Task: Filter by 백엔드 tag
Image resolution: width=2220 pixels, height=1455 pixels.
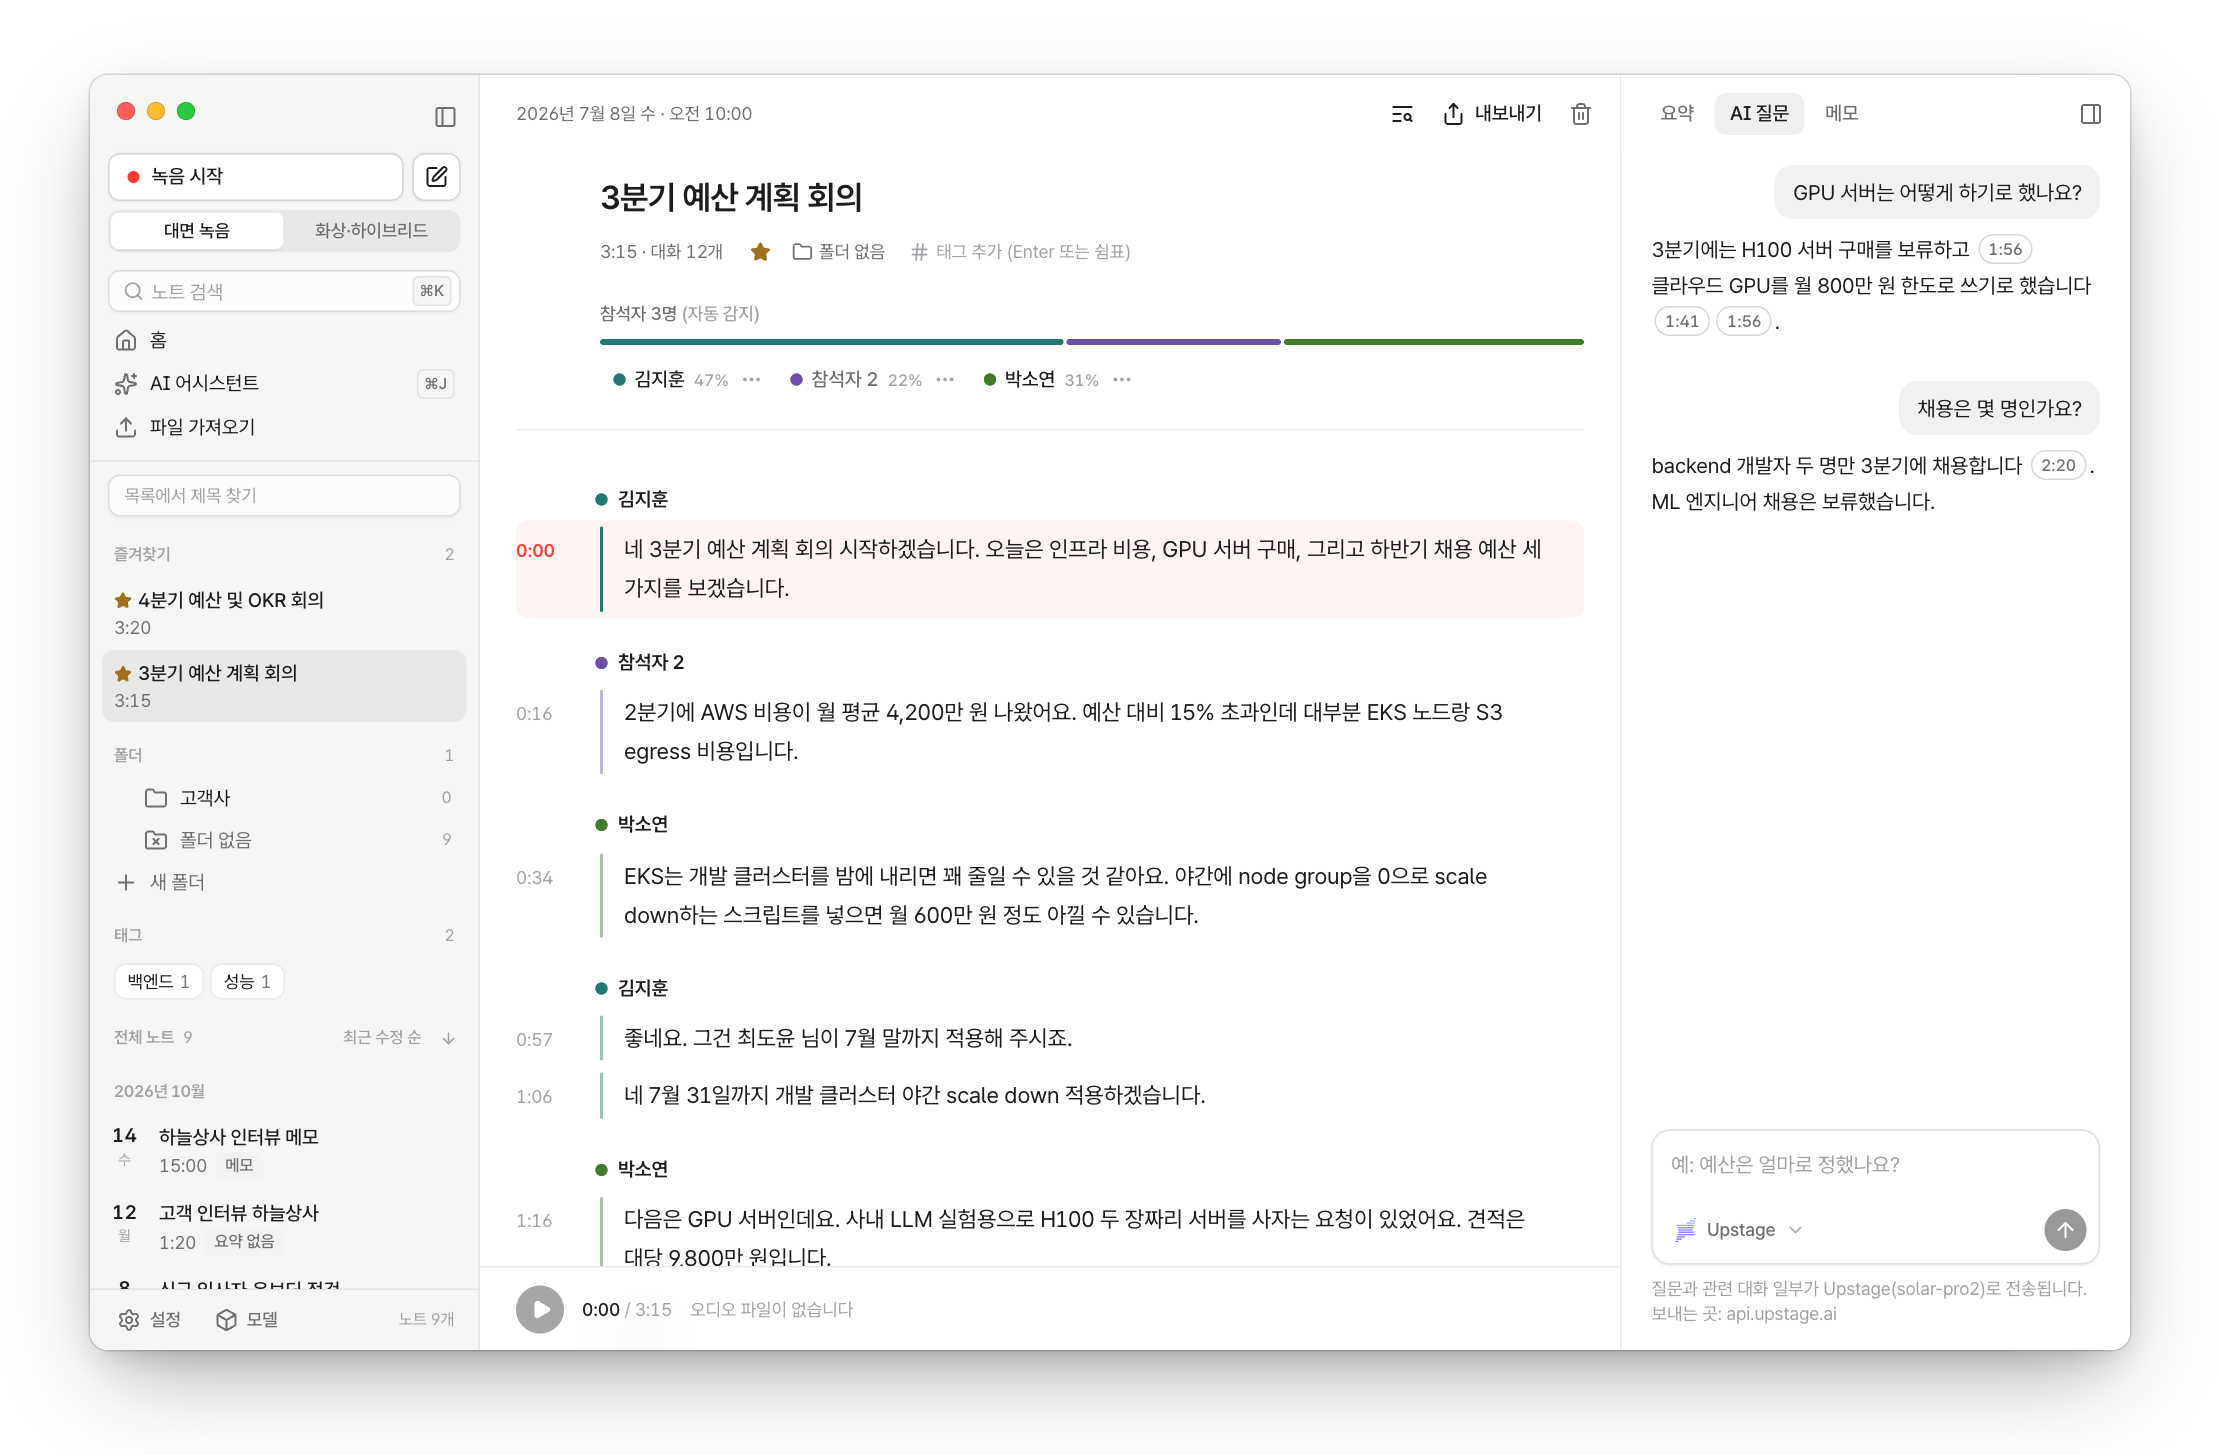Action: click(159, 982)
